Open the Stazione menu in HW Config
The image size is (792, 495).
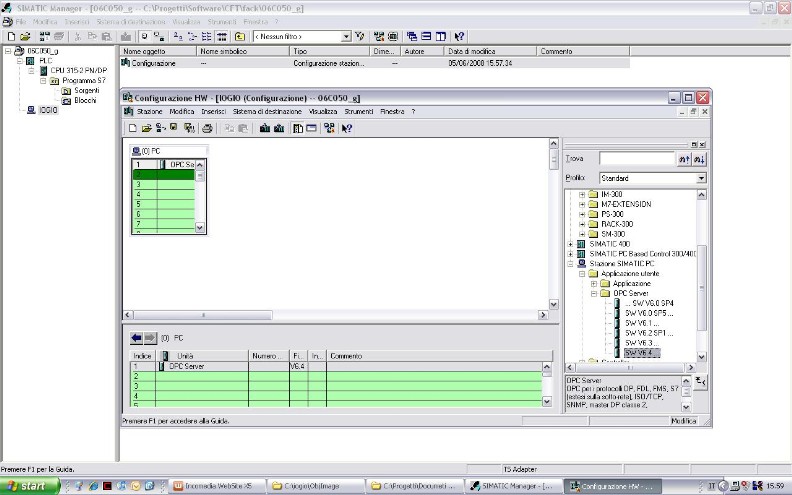coord(150,112)
